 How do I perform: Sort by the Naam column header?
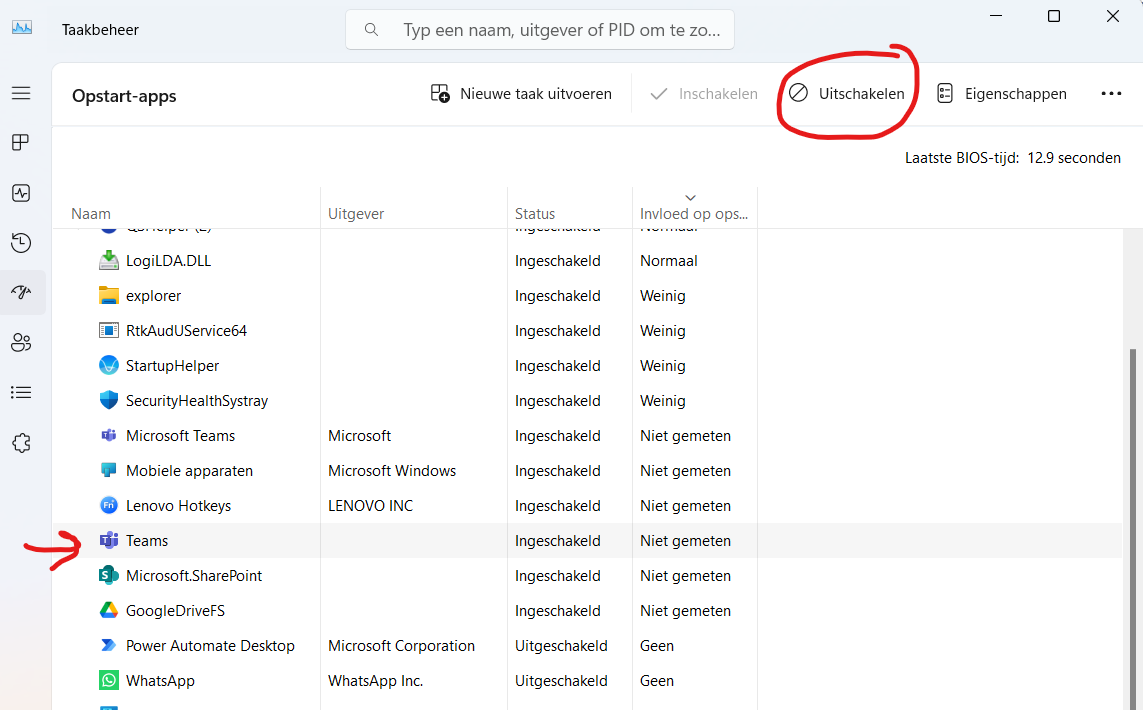click(91, 214)
